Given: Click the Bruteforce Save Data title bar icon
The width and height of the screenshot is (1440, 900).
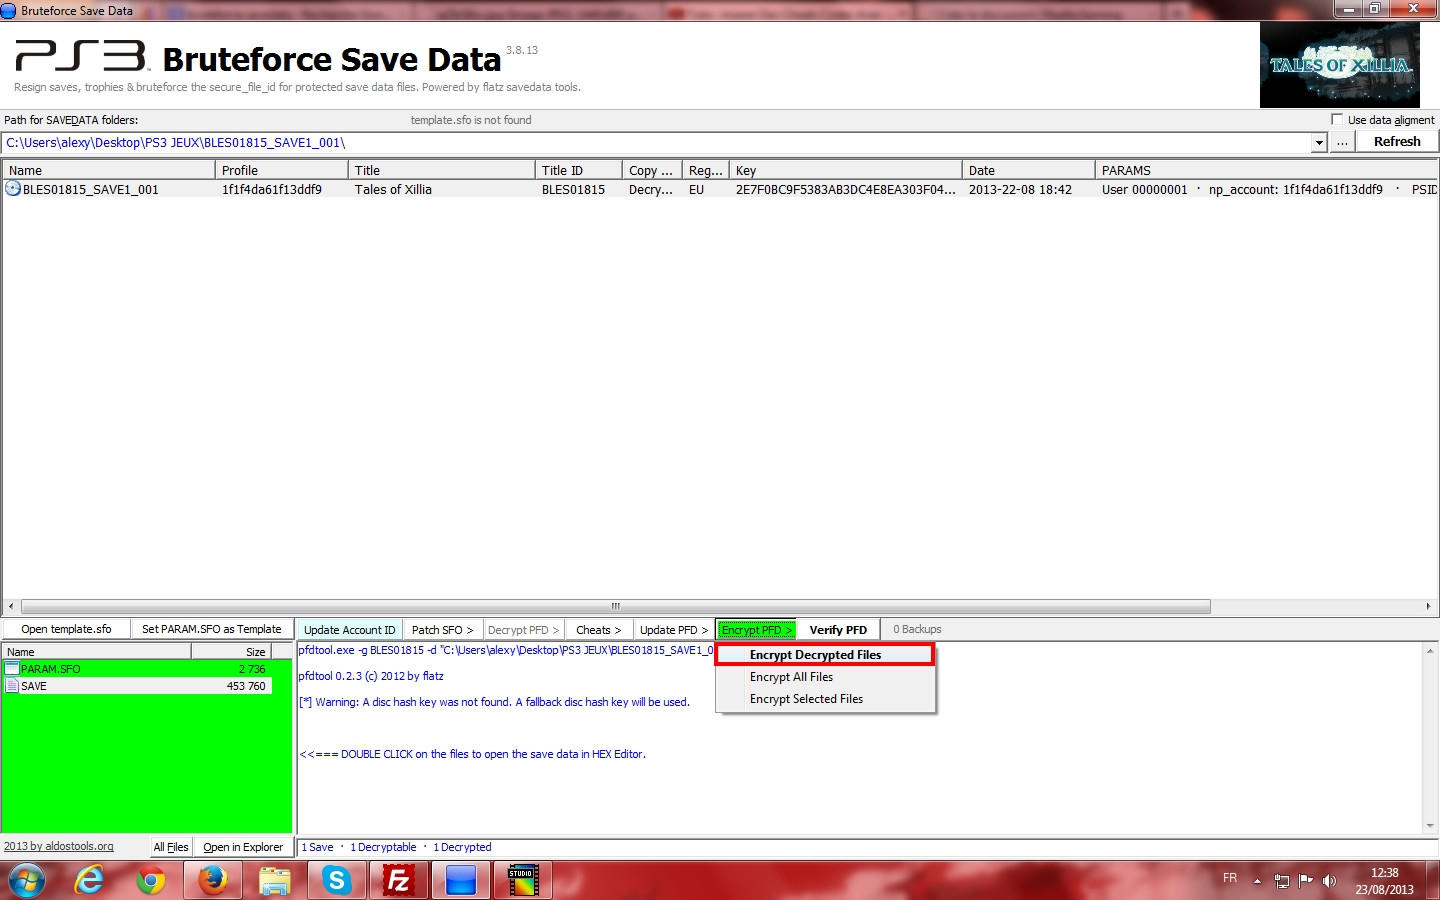Looking at the screenshot, I should pyautogui.click(x=9, y=10).
